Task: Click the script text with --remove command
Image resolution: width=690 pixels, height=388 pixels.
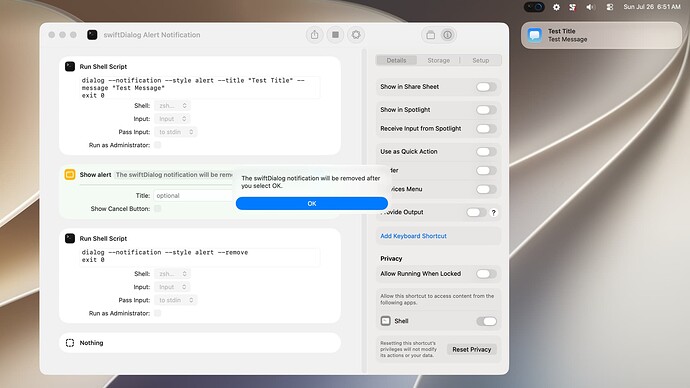Action: pos(200,256)
